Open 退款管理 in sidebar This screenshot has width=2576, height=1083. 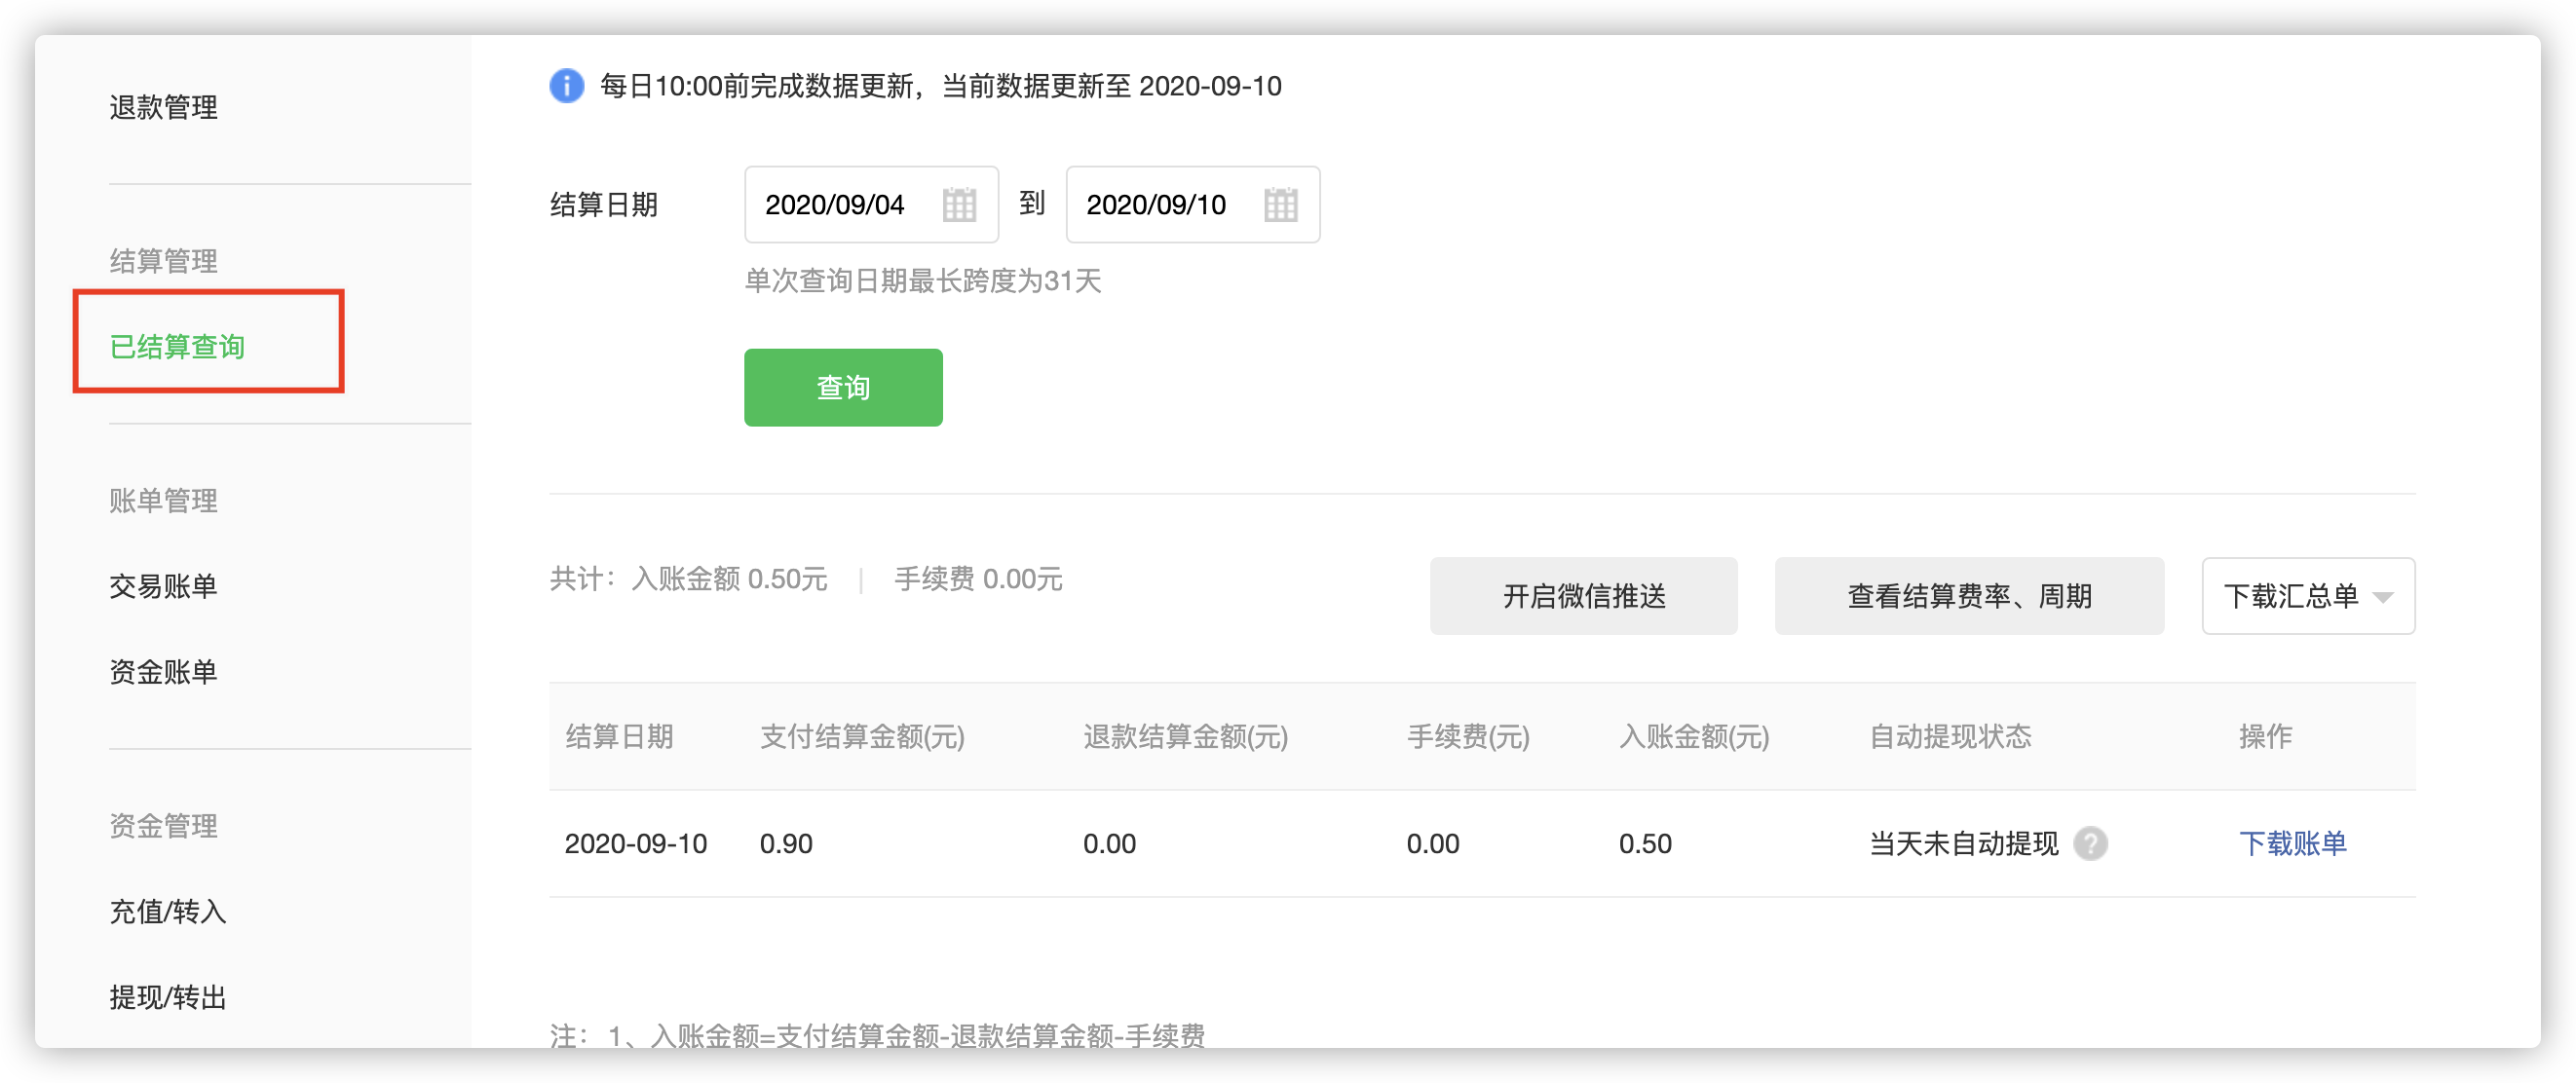pyautogui.click(x=163, y=107)
